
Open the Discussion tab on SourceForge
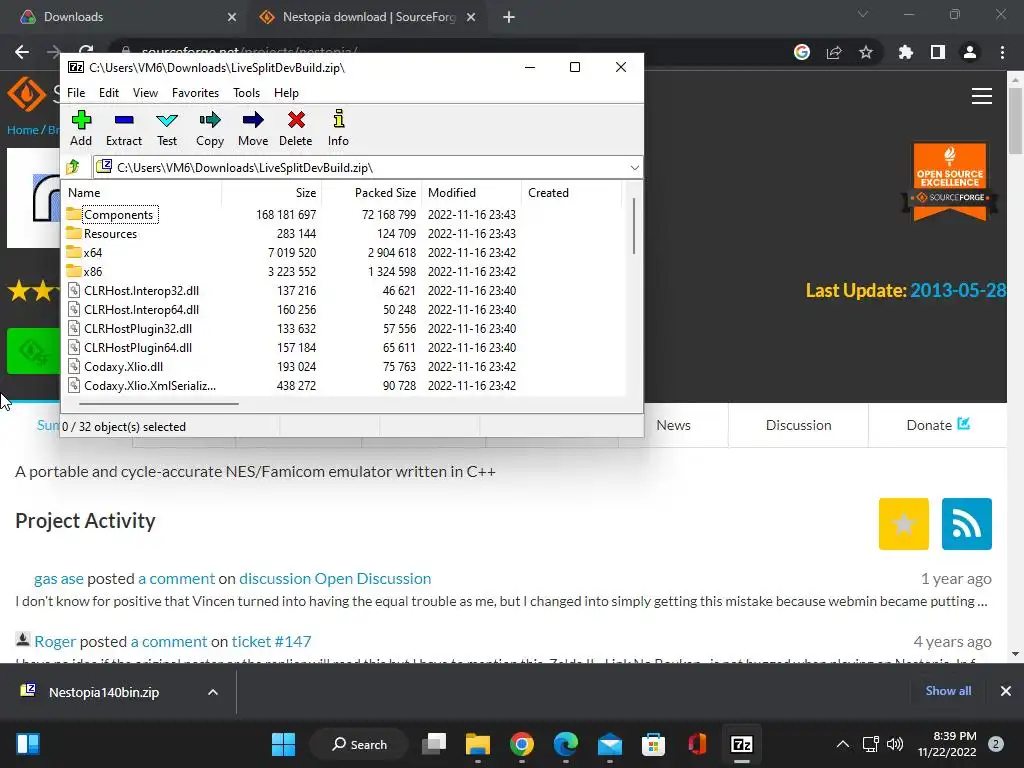pos(798,425)
